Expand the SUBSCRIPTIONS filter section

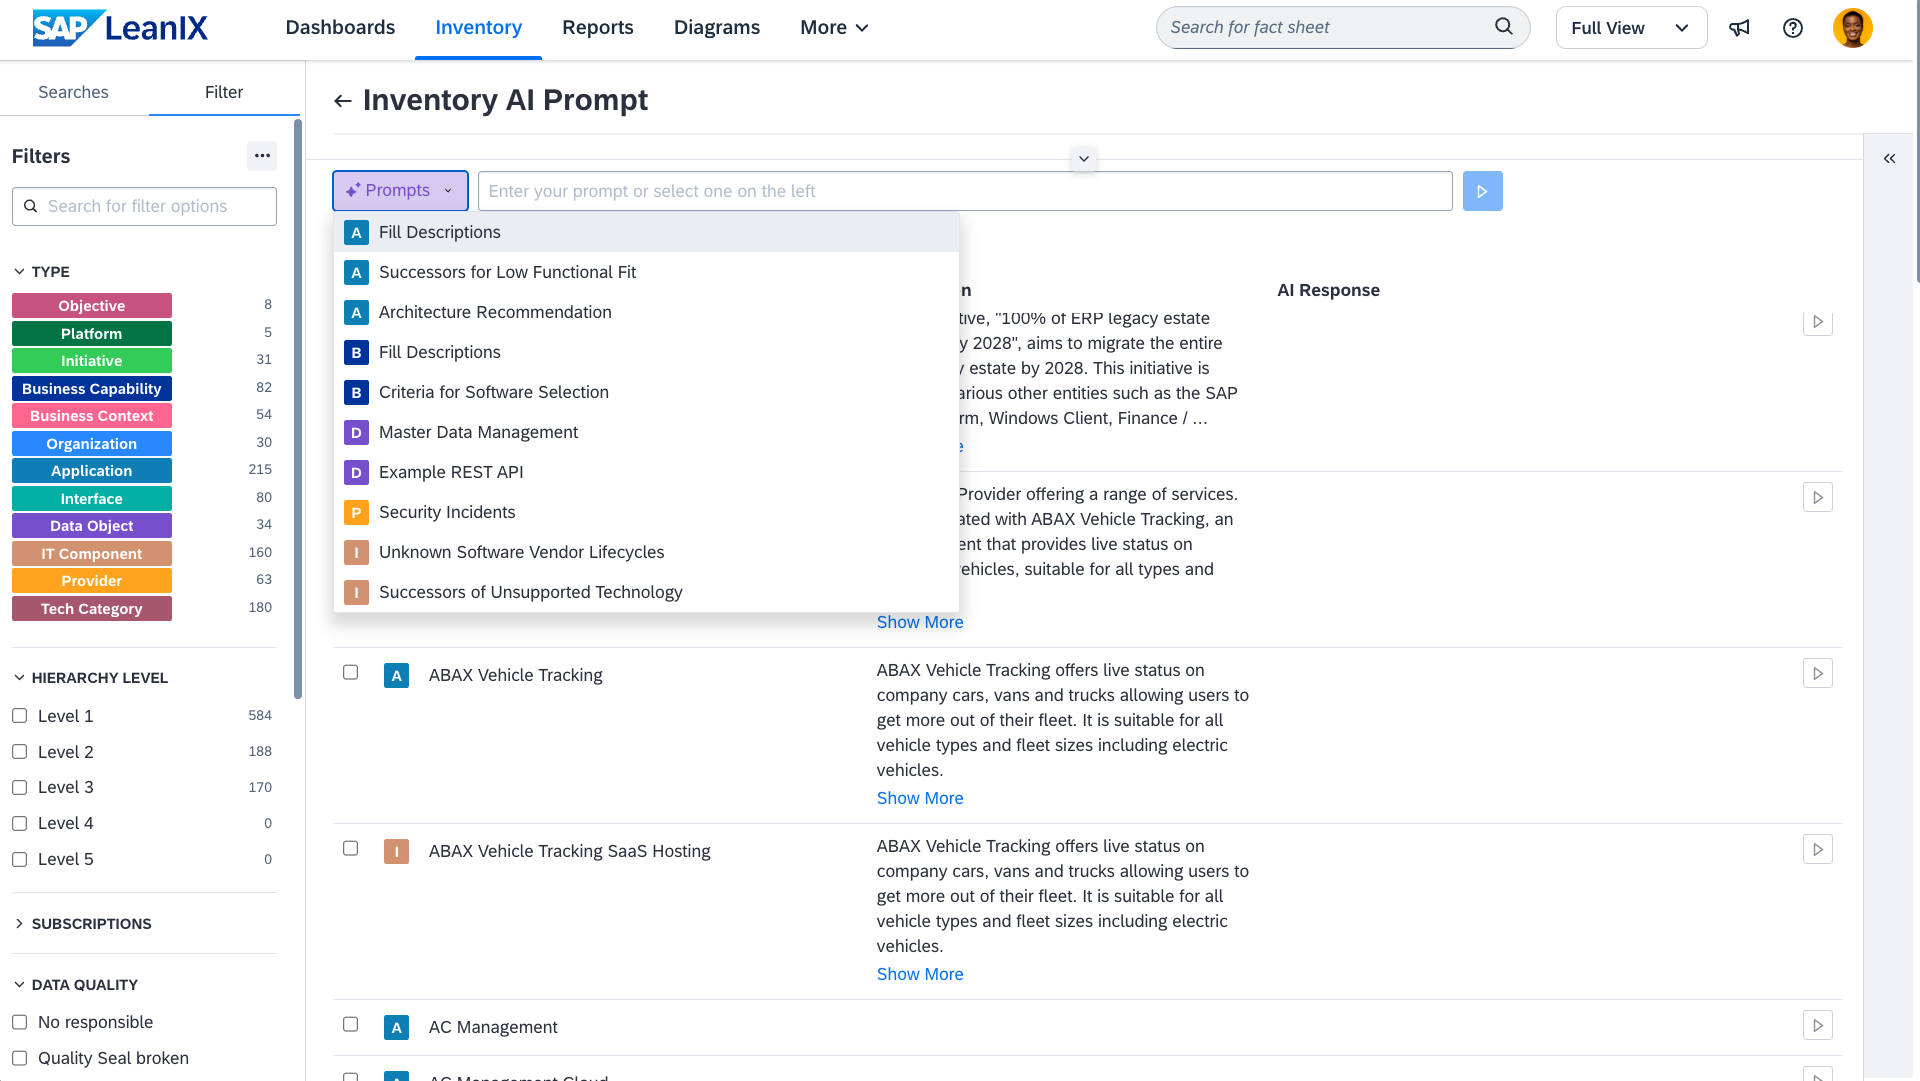pos(82,924)
